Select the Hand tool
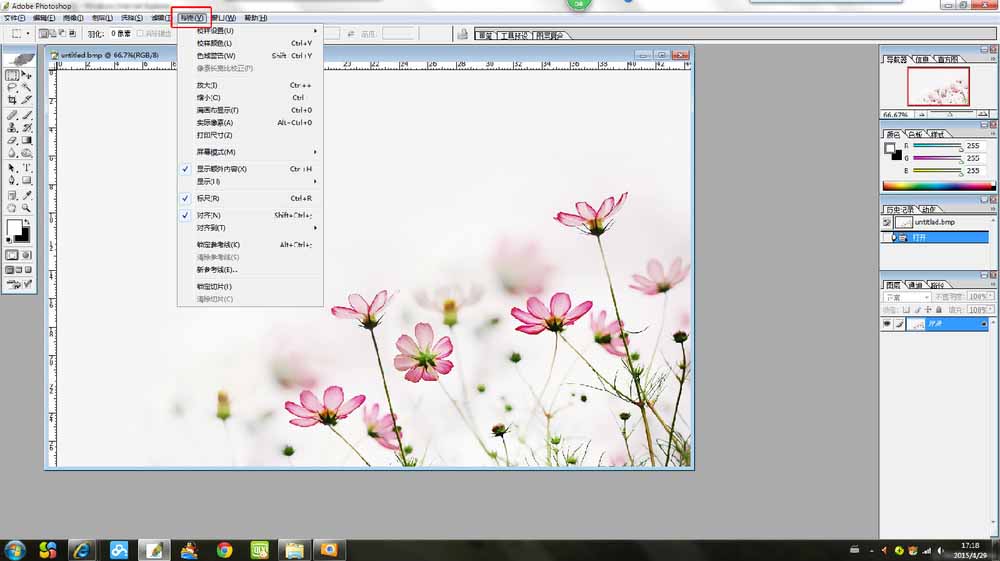 click(x=12, y=208)
